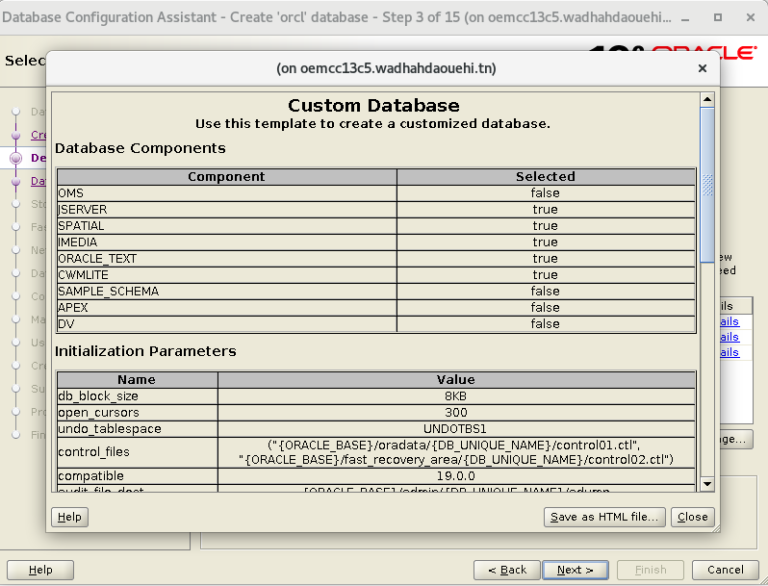Click the false value for APEX

coord(546,308)
